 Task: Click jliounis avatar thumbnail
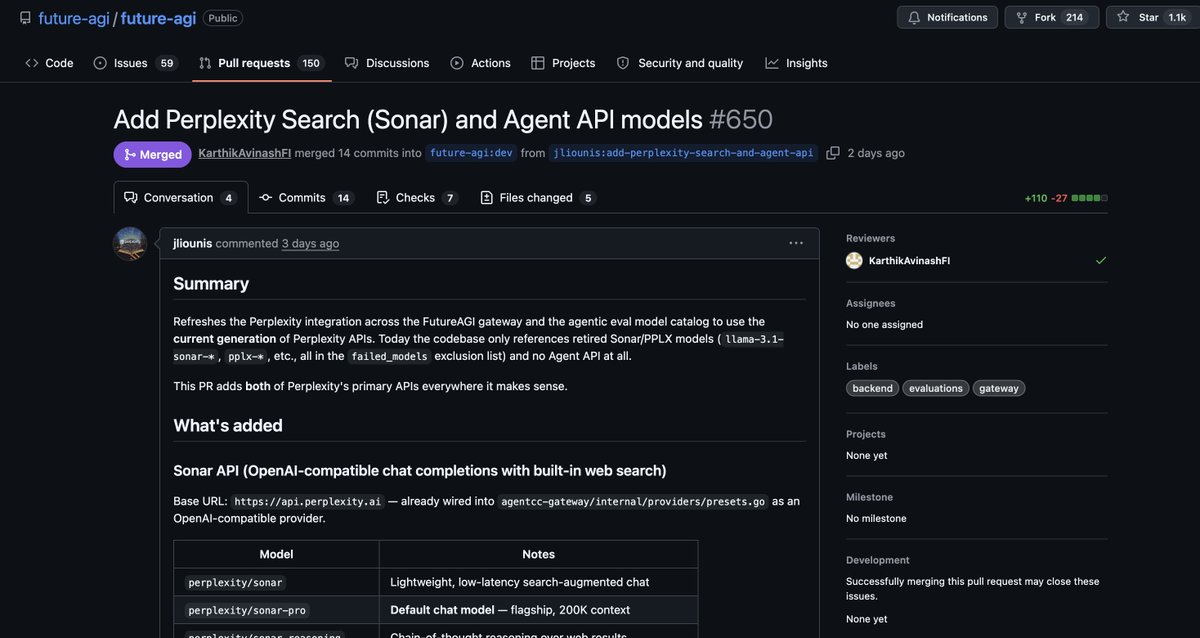tap(130, 244)
